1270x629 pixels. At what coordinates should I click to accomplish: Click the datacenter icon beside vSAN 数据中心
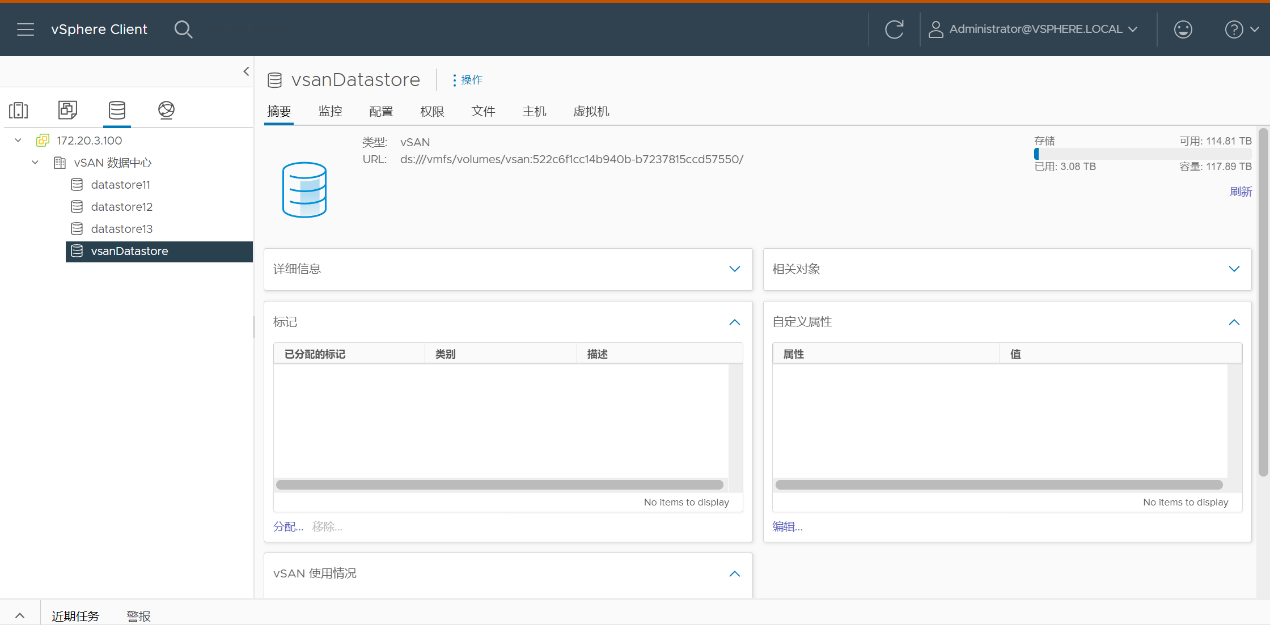[x=59, y=162]
